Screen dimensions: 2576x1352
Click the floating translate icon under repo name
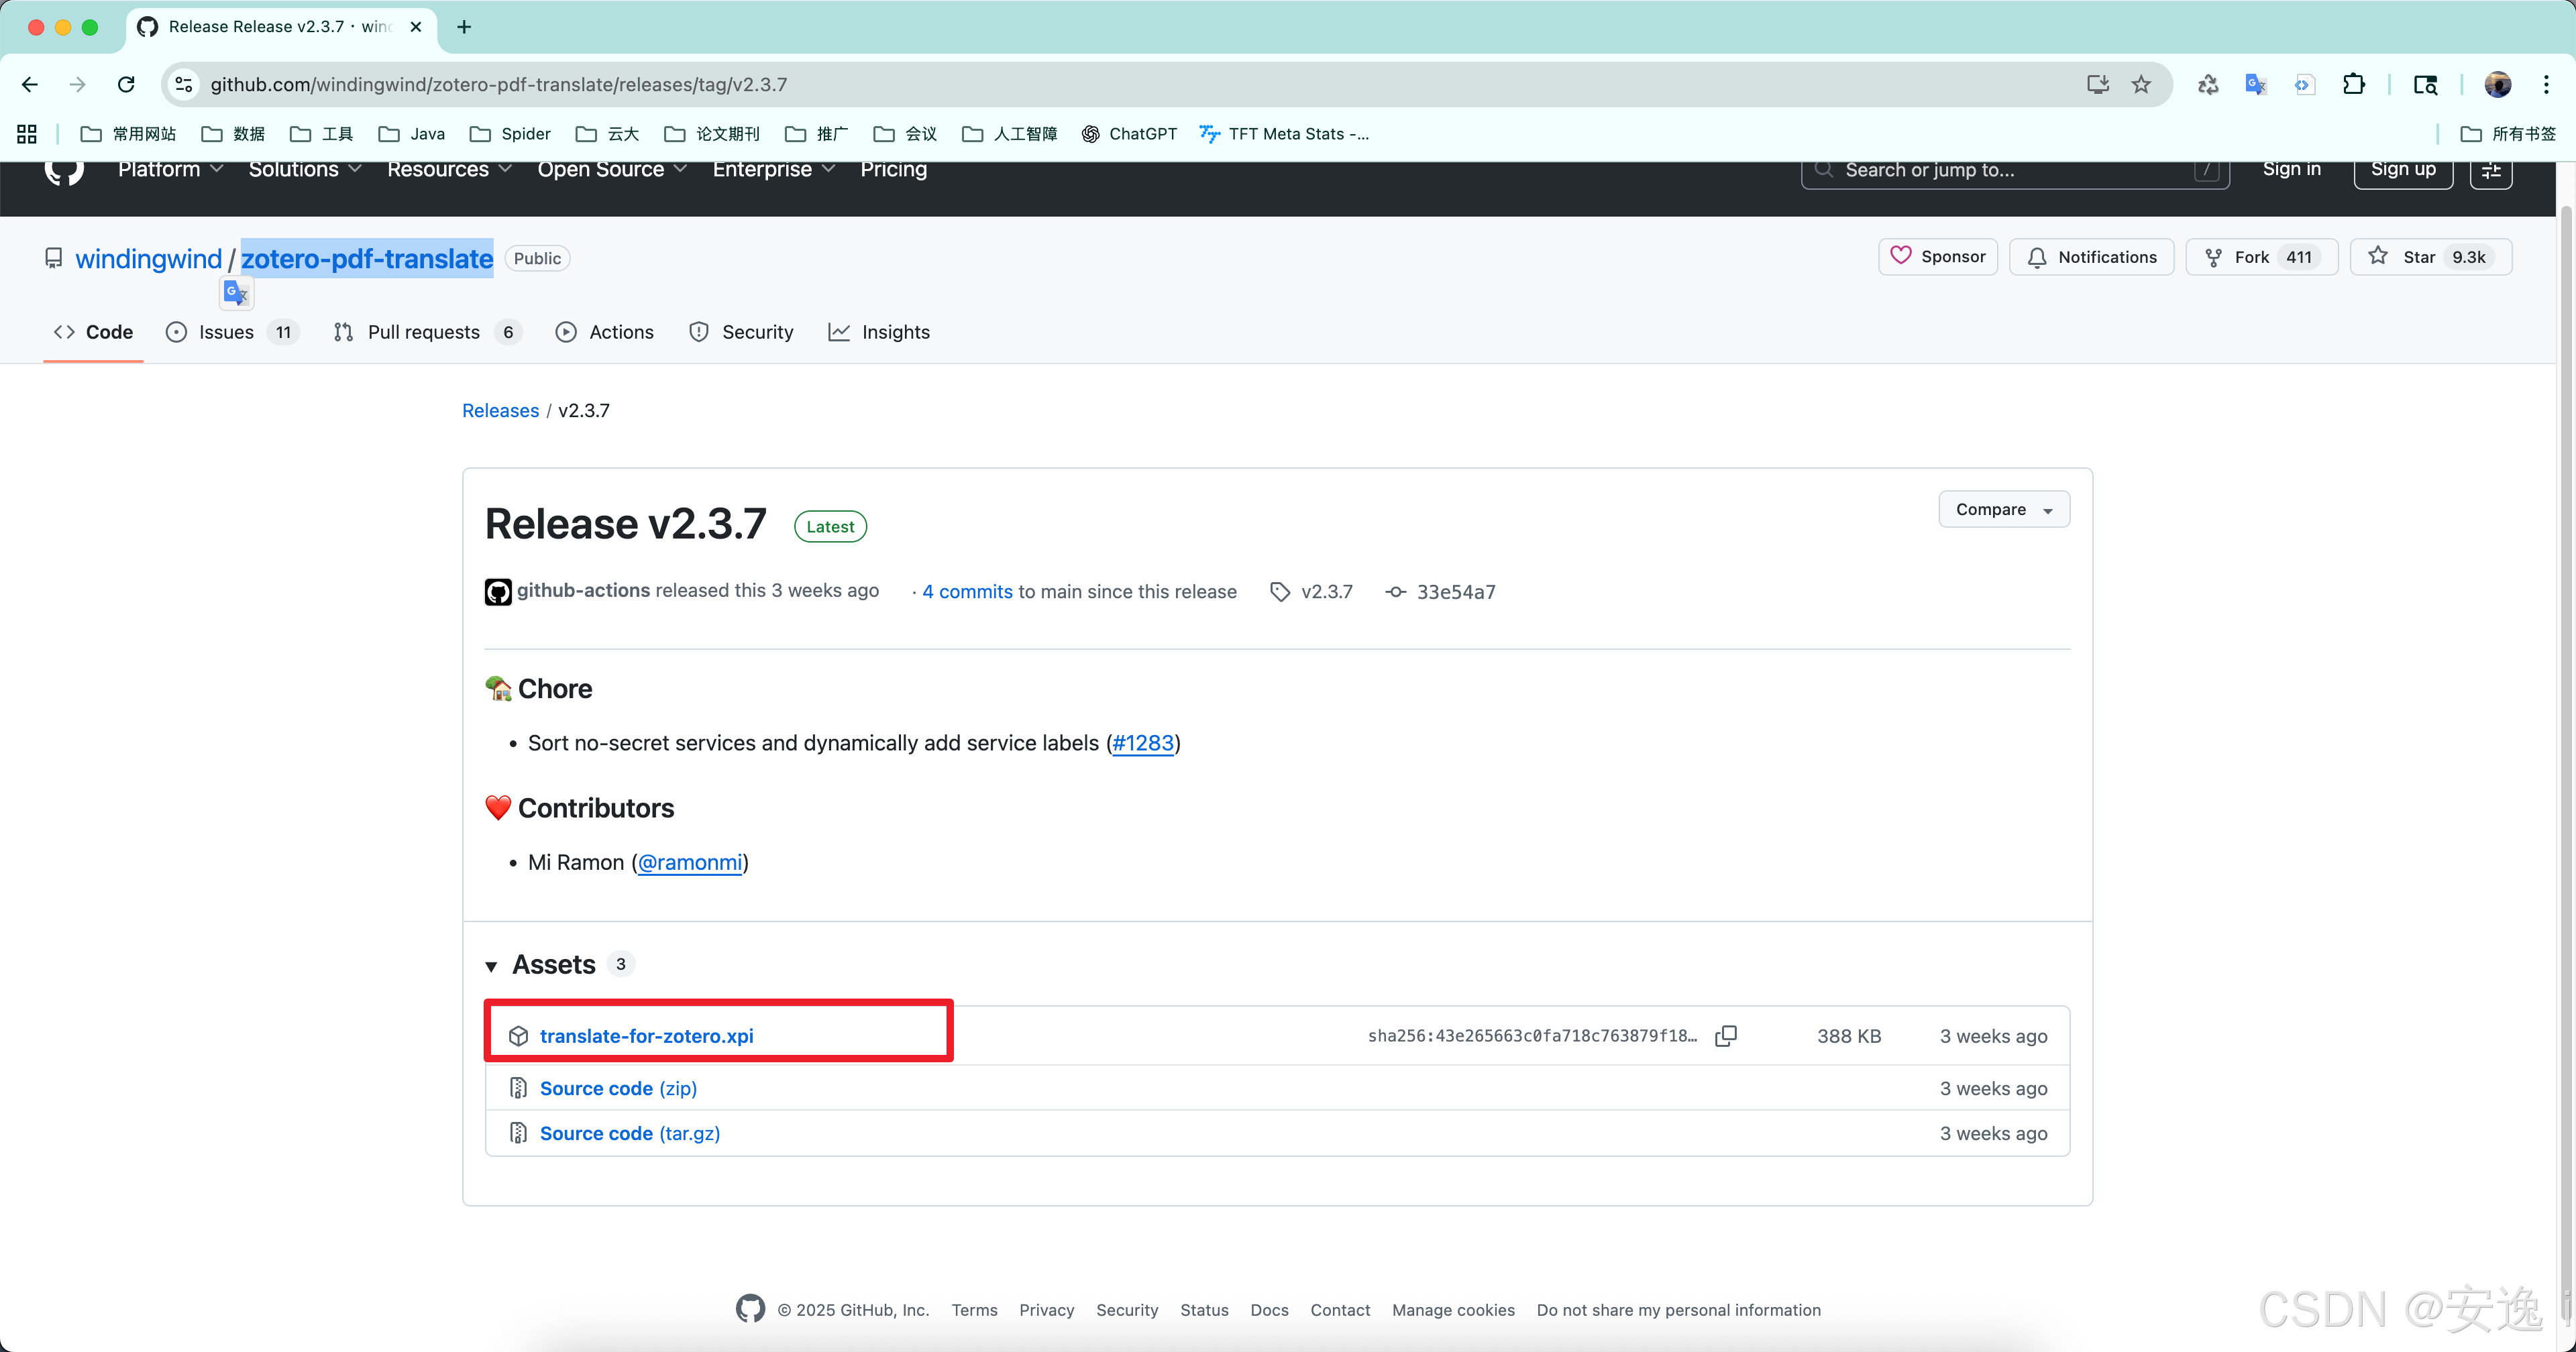coord(236,293)
